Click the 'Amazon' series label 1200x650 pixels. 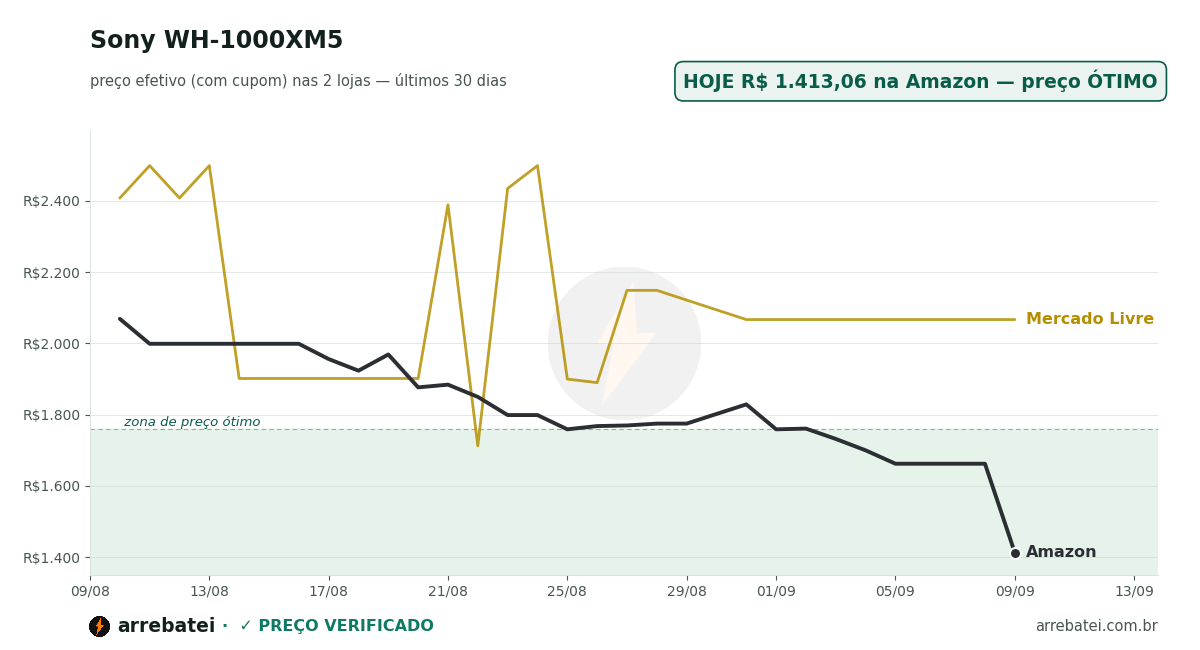[1061, 552]
